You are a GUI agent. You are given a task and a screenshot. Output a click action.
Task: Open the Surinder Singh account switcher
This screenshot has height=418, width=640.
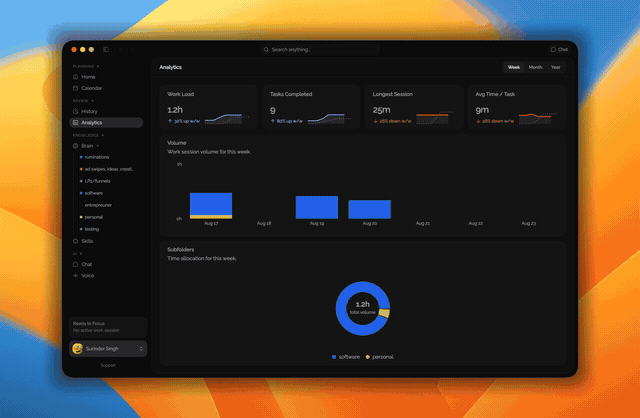[x=108, y=349]
